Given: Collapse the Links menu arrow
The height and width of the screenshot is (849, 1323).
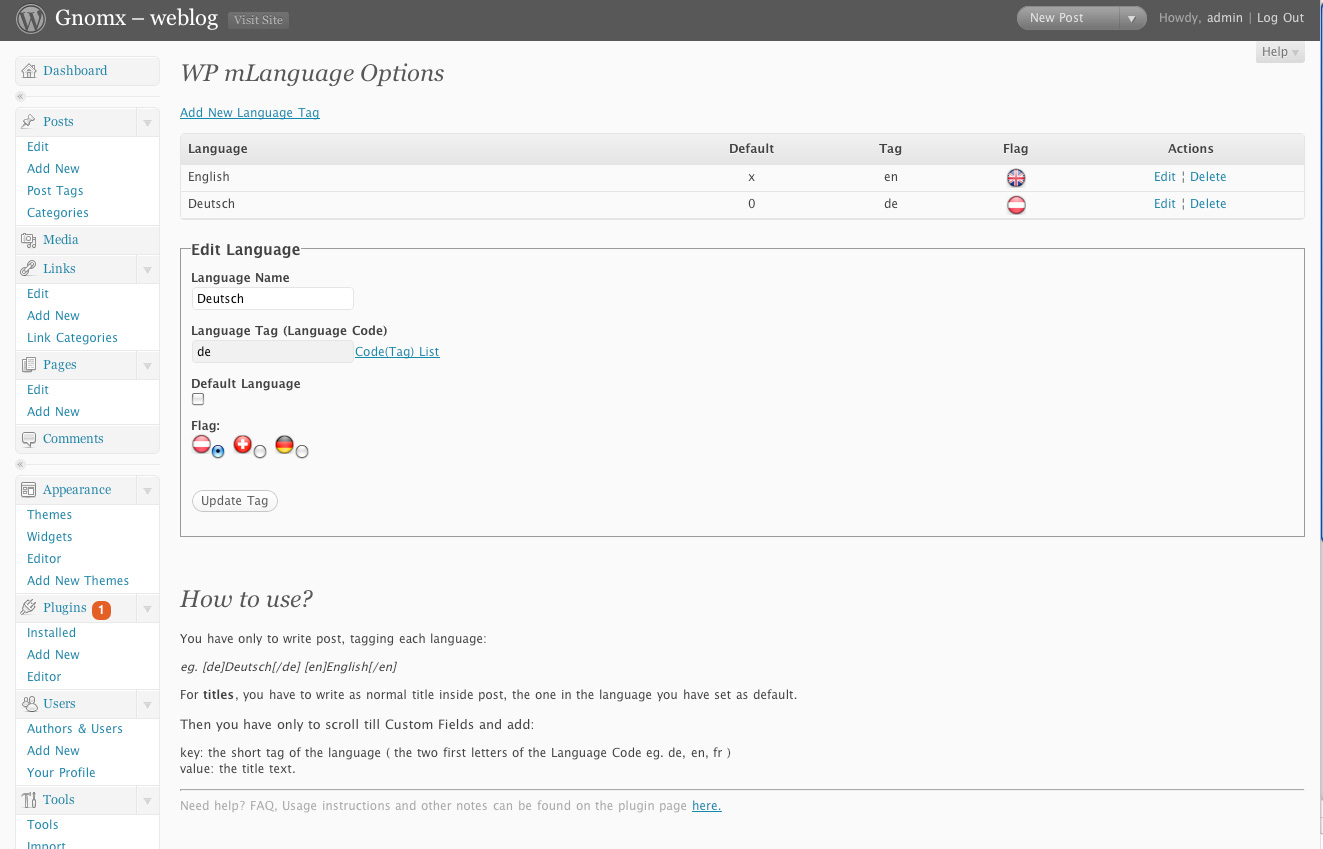Looking at the screenshot, I should tap(147, 270).
